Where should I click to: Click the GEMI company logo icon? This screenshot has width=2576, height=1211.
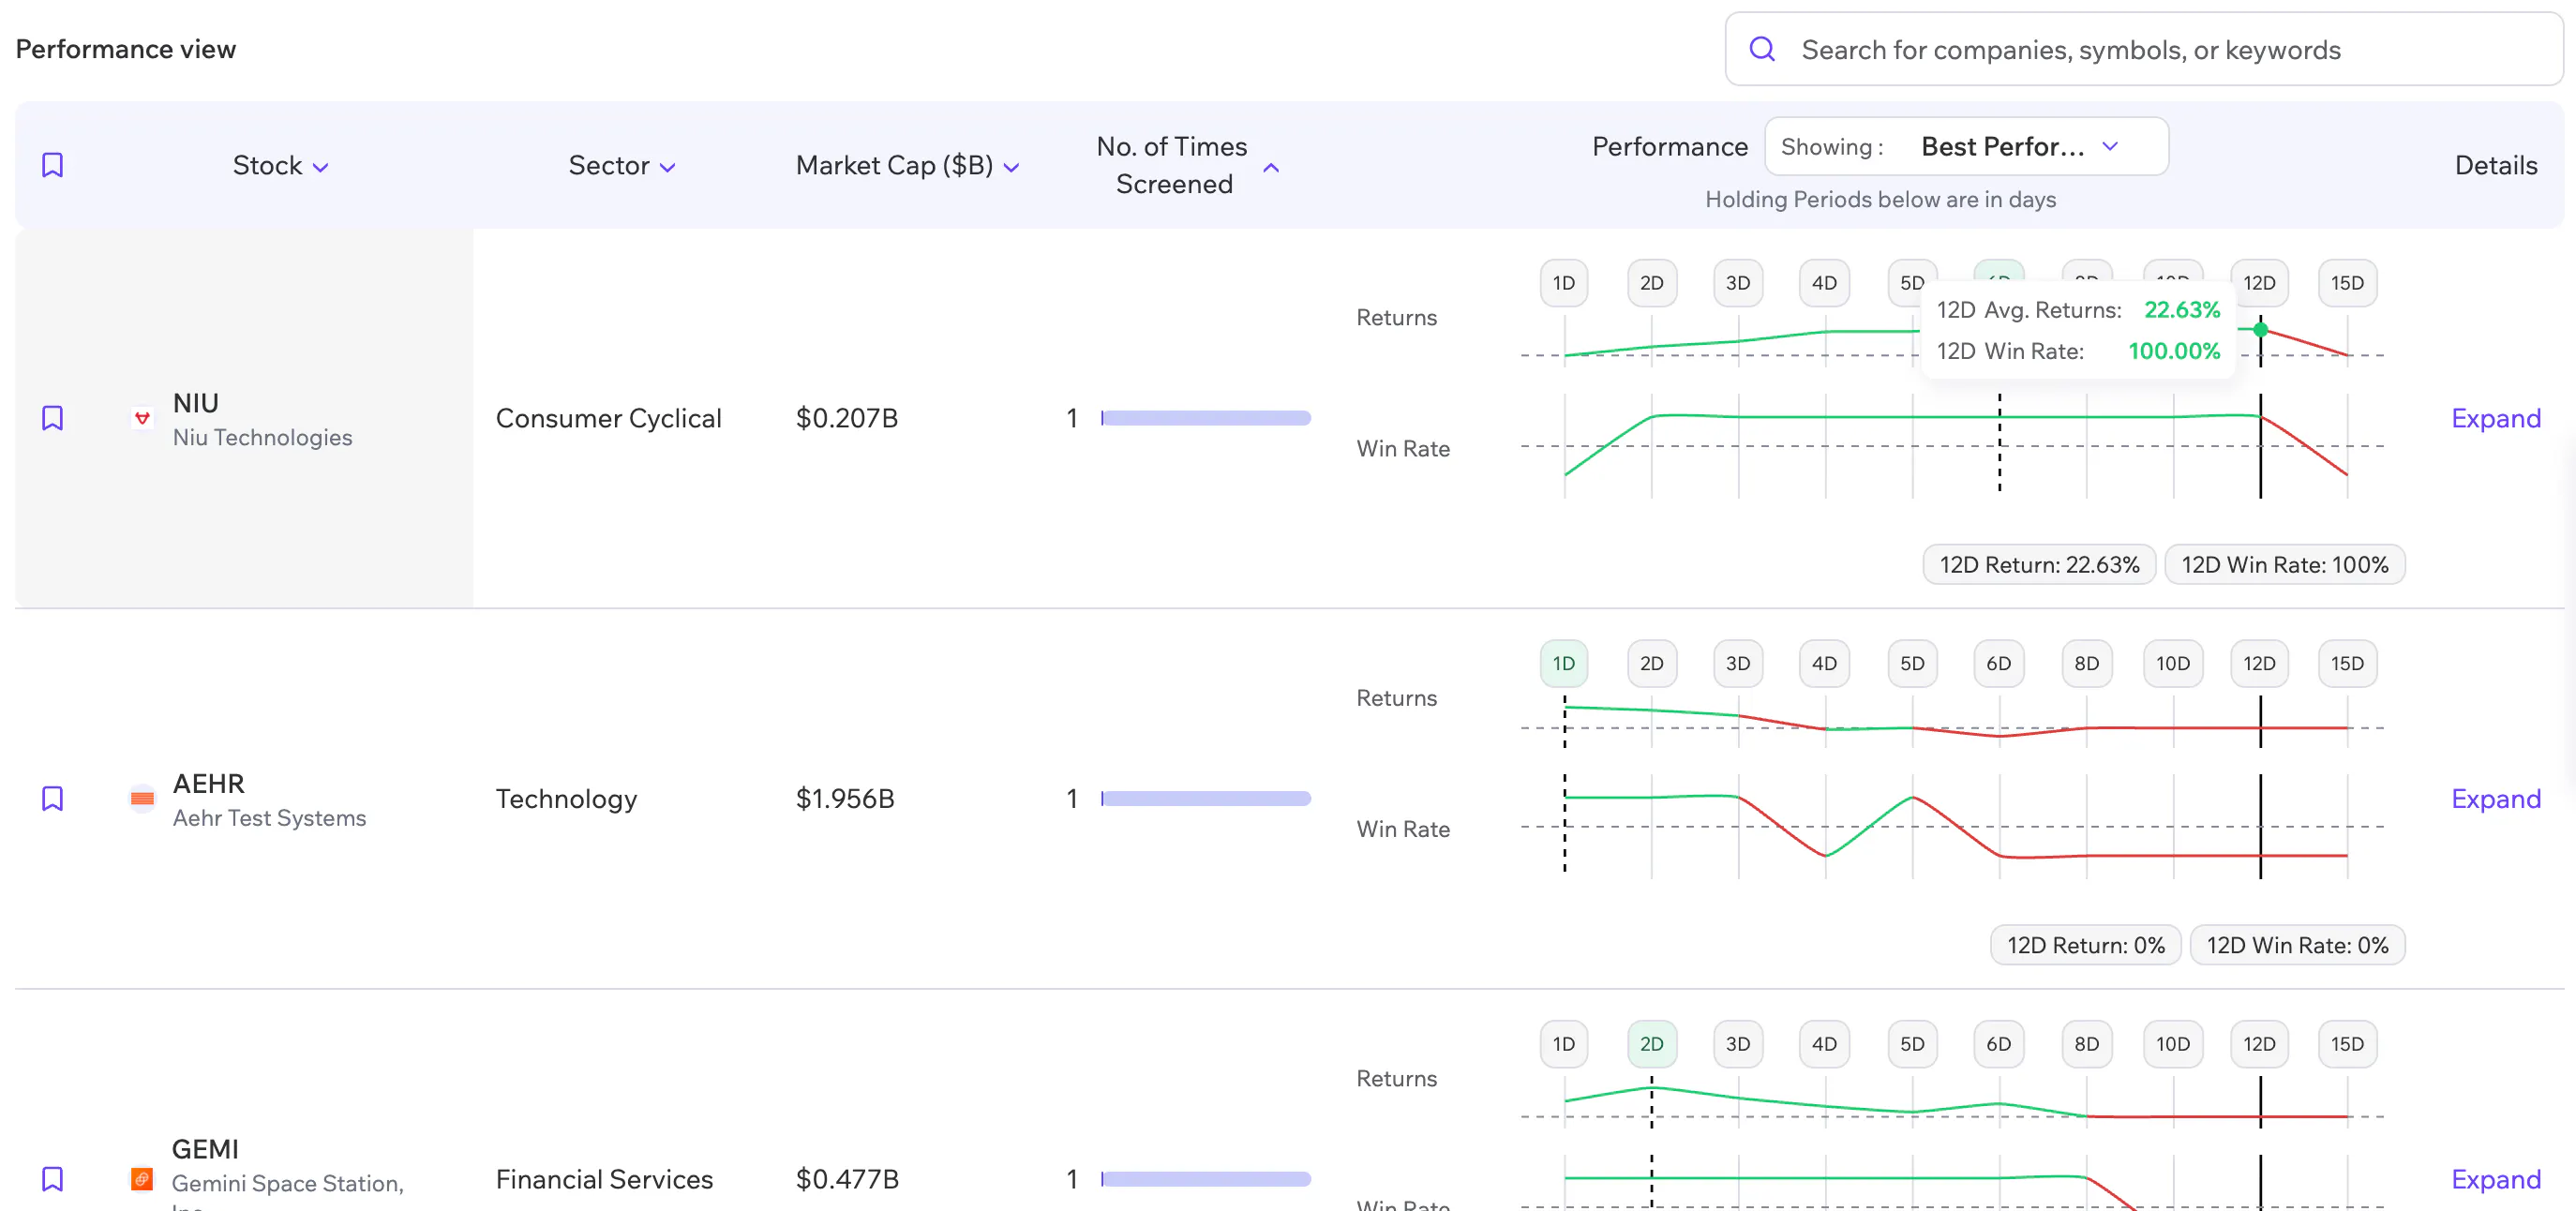(143, 1179)
